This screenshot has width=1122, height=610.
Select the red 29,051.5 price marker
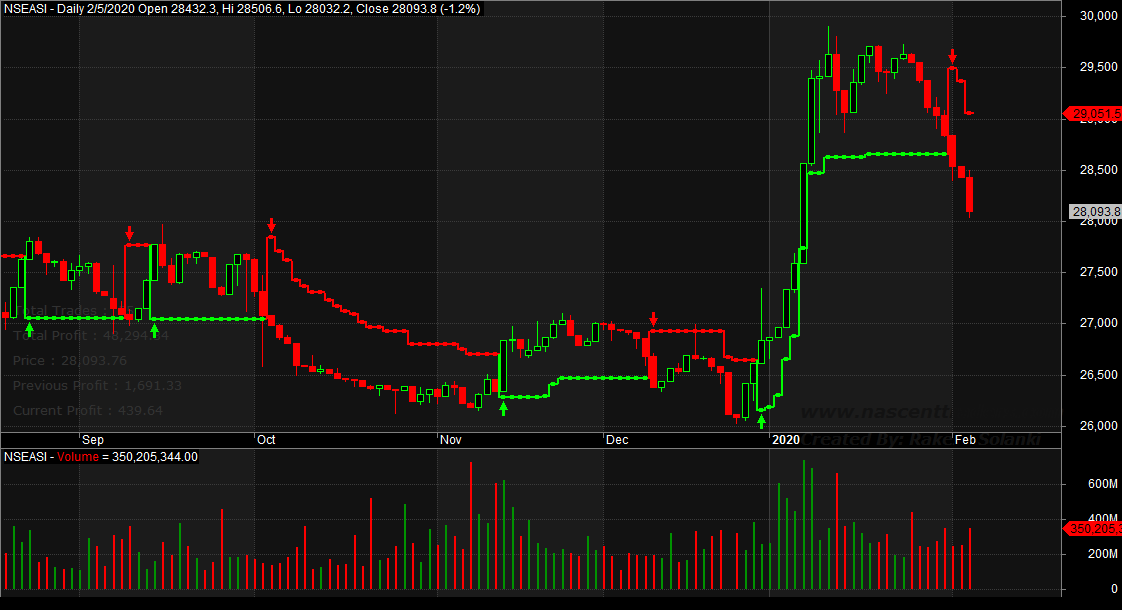click(1093, 114)
